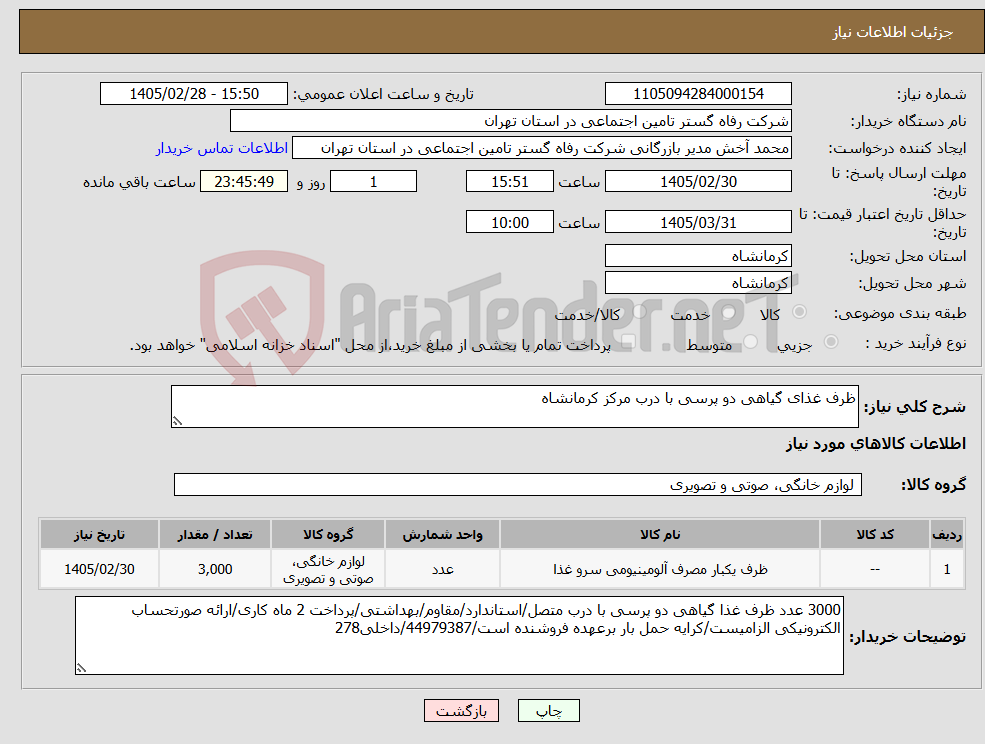The image size is (985, 744).
Task: Click the remaining days field showing 1
Action: [x=373, y=182]
